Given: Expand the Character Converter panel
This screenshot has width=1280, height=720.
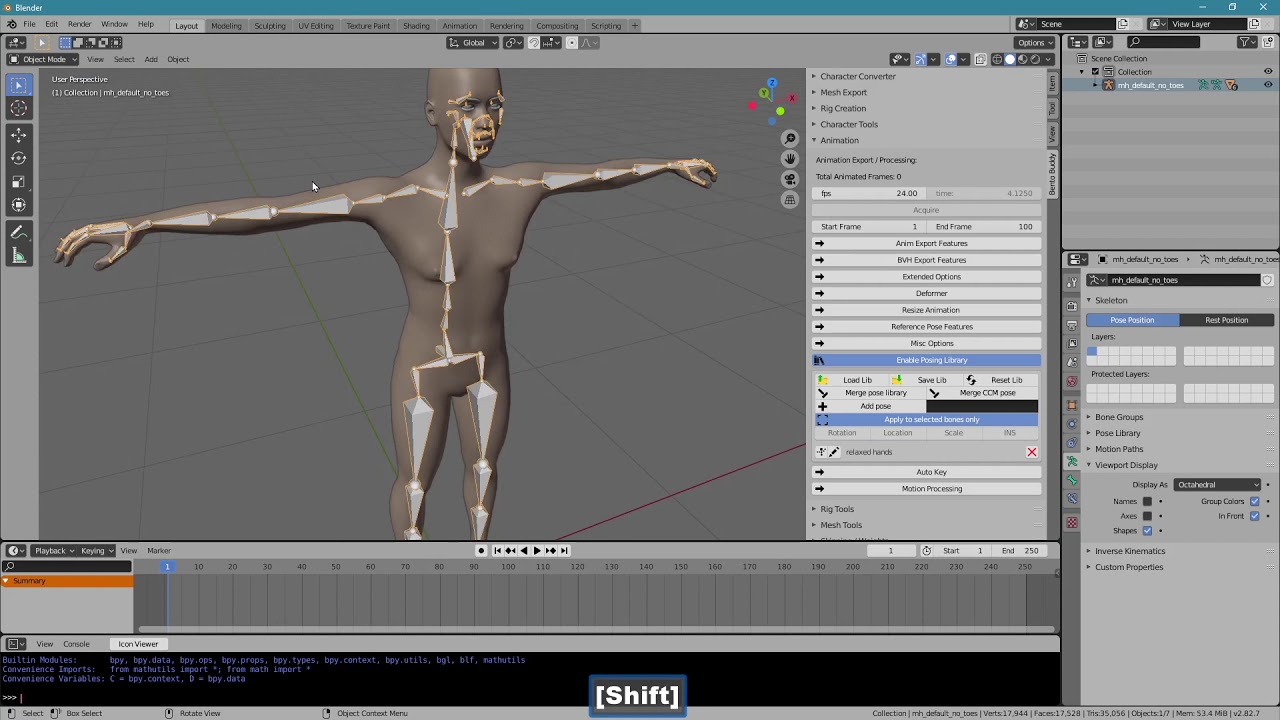Looking at the screenshot, I should coord(858,76).
